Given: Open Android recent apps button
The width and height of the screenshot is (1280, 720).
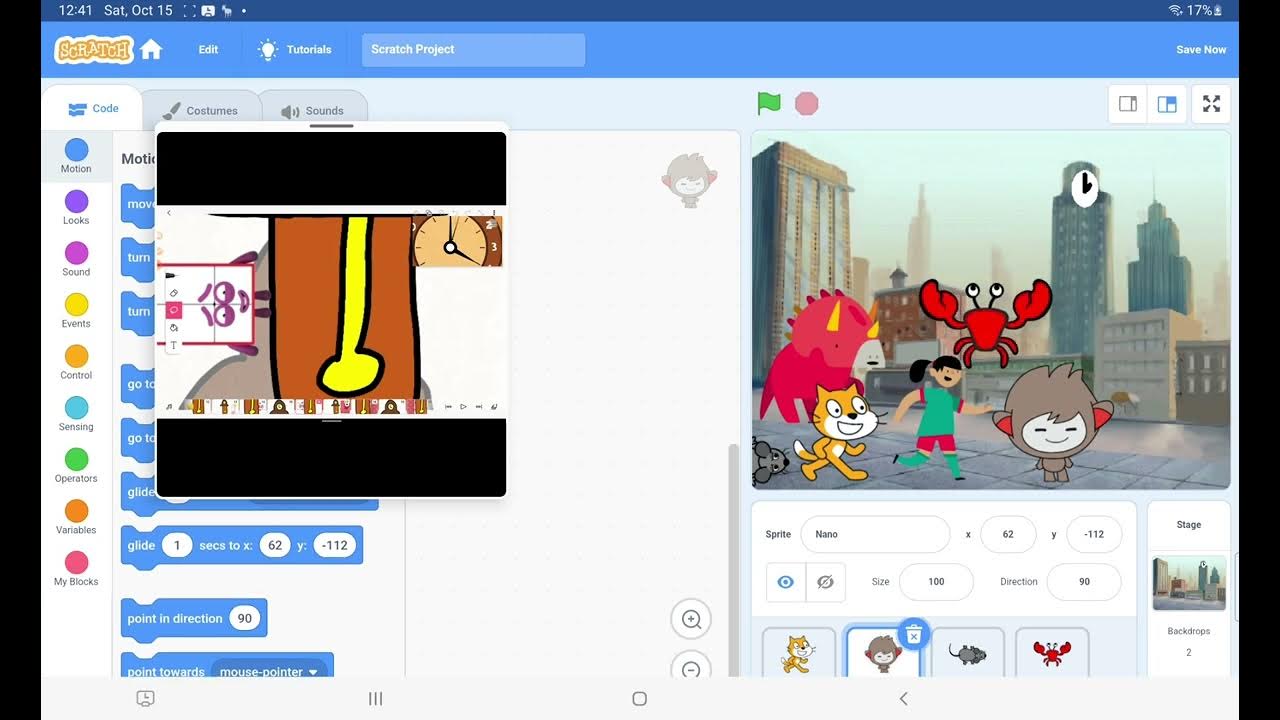Looking at the screenshot, I should [x=376, y=699].
